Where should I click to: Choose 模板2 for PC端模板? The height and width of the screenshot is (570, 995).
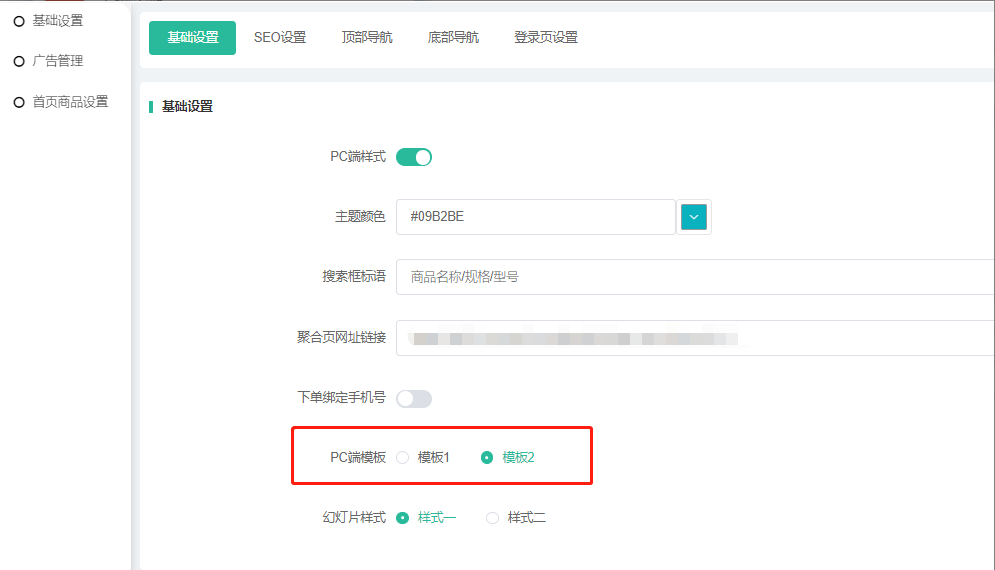[x=487, y=458]
